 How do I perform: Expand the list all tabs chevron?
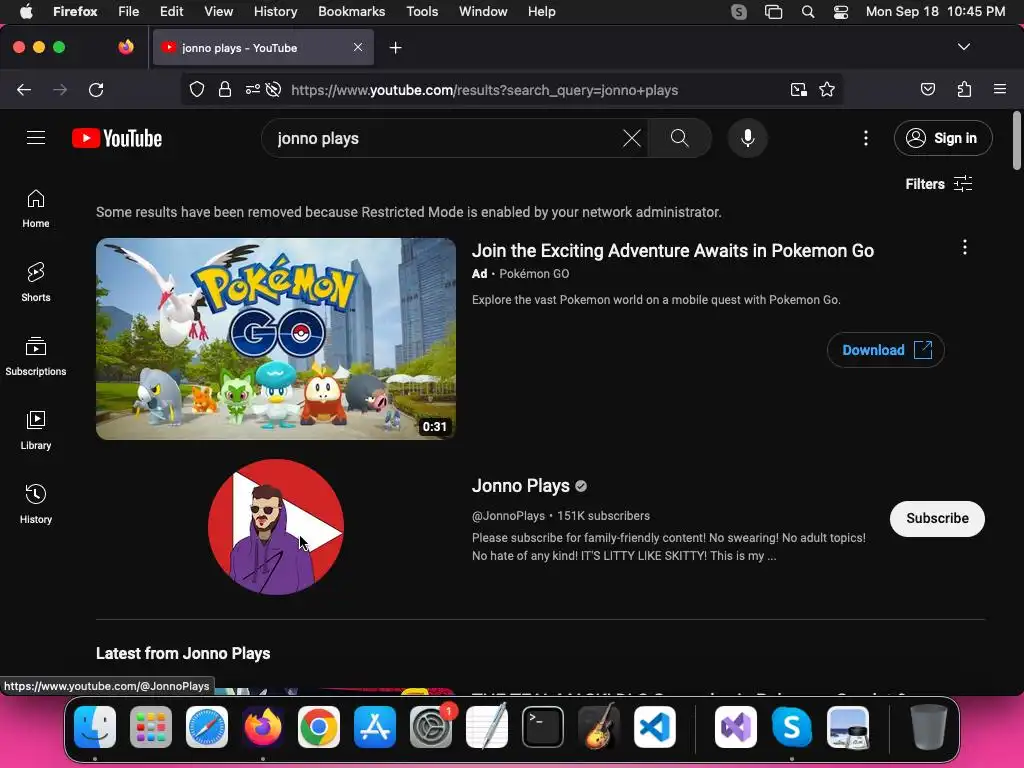(x=963, y=47)
